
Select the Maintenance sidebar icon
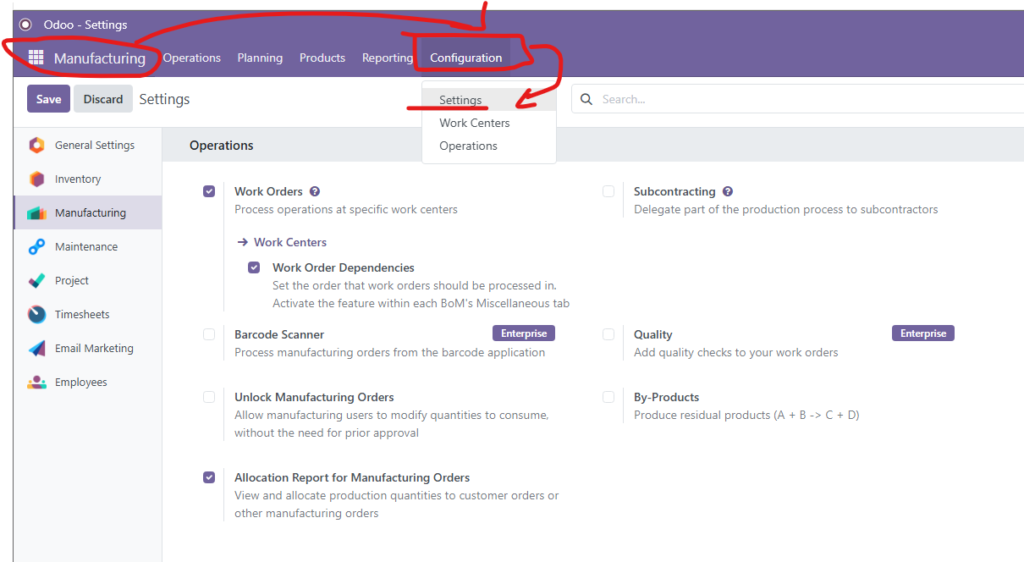[37, 247]
